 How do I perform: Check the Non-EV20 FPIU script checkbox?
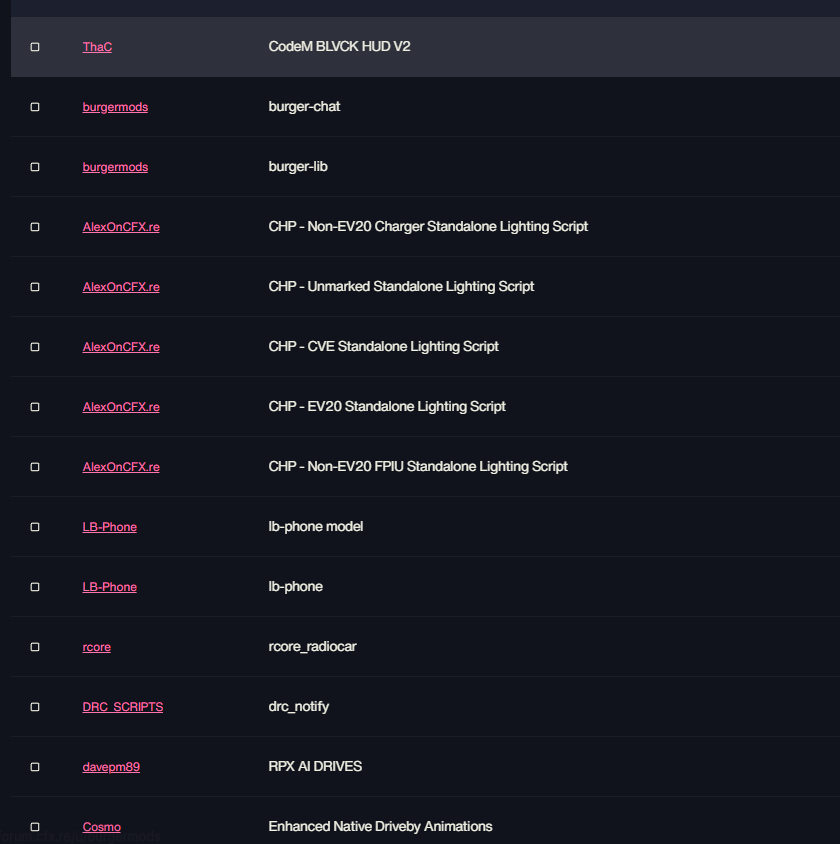click(x=35, y=467)
